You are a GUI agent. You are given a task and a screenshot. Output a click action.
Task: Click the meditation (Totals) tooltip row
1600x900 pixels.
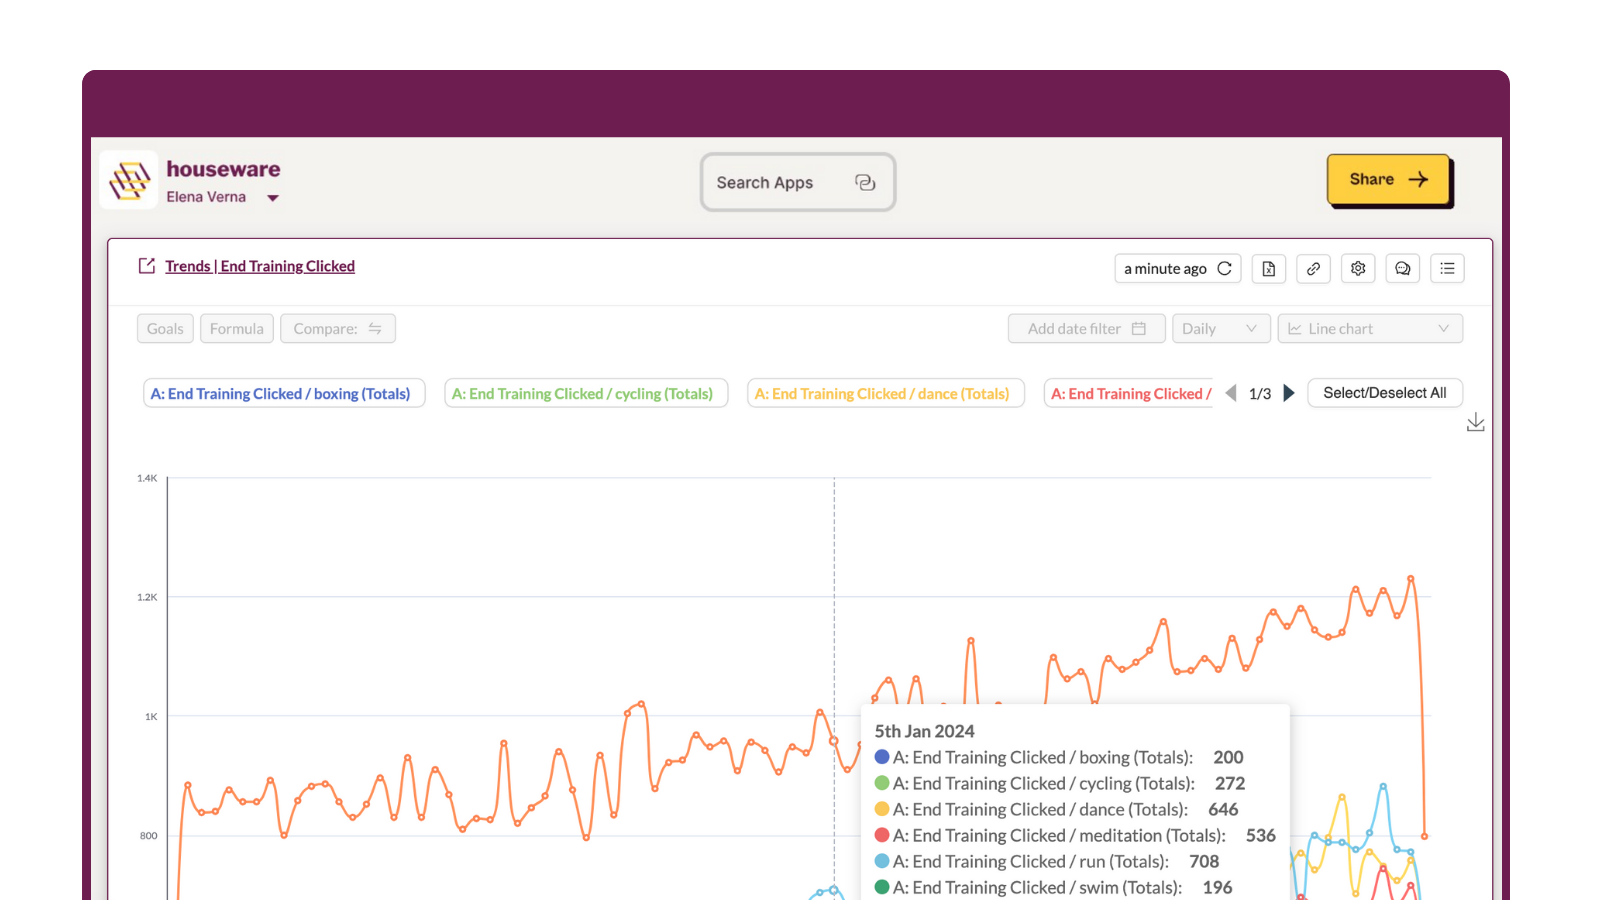pos(1075,835)
